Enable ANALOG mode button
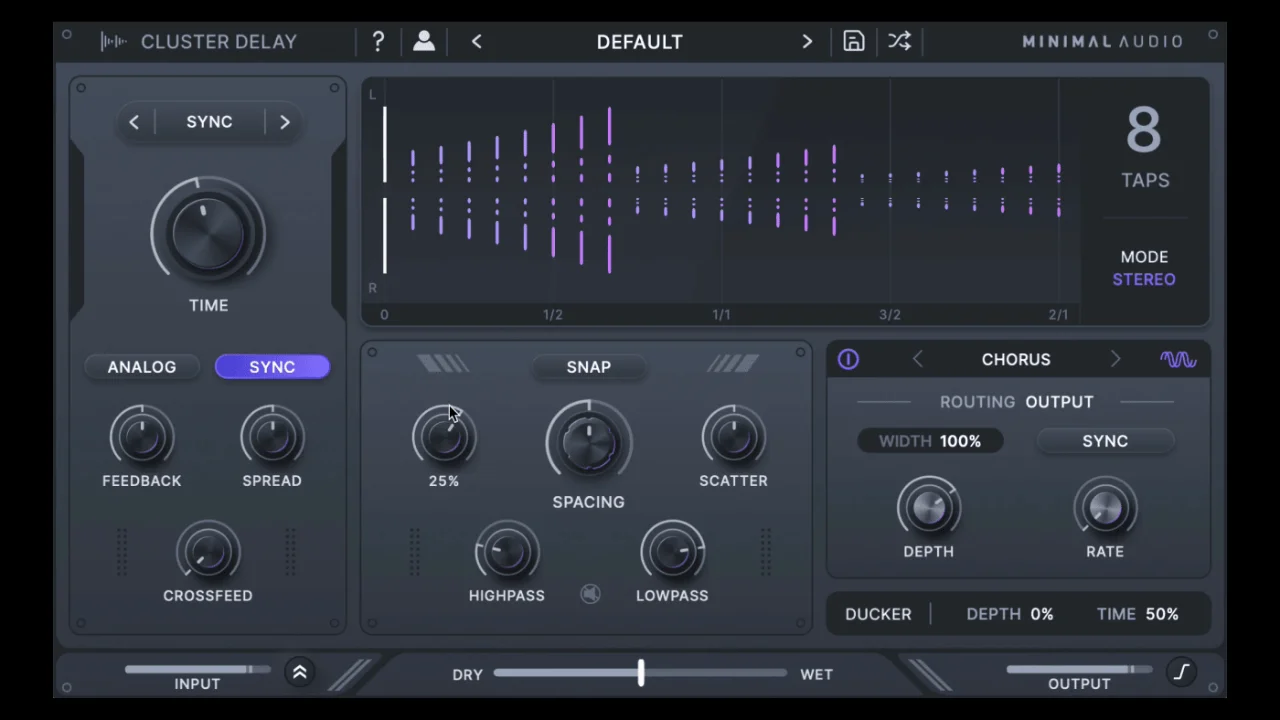The height and width of the screenshot is (720, 1280). 142,367
